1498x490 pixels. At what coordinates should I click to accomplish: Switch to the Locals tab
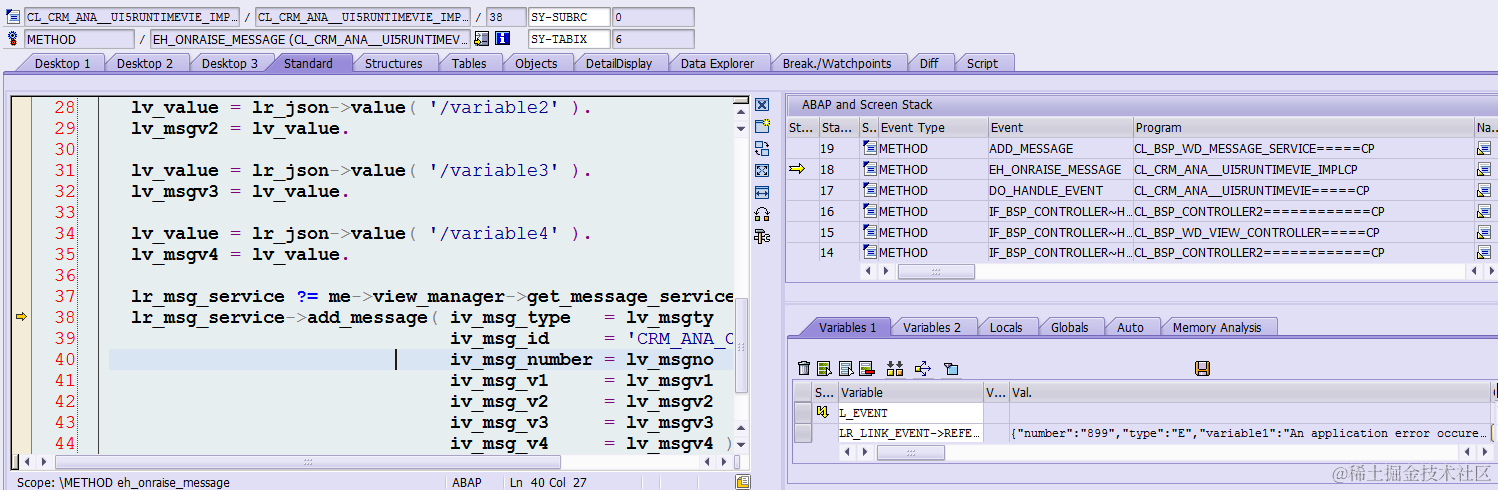(x=1006, y=327)
